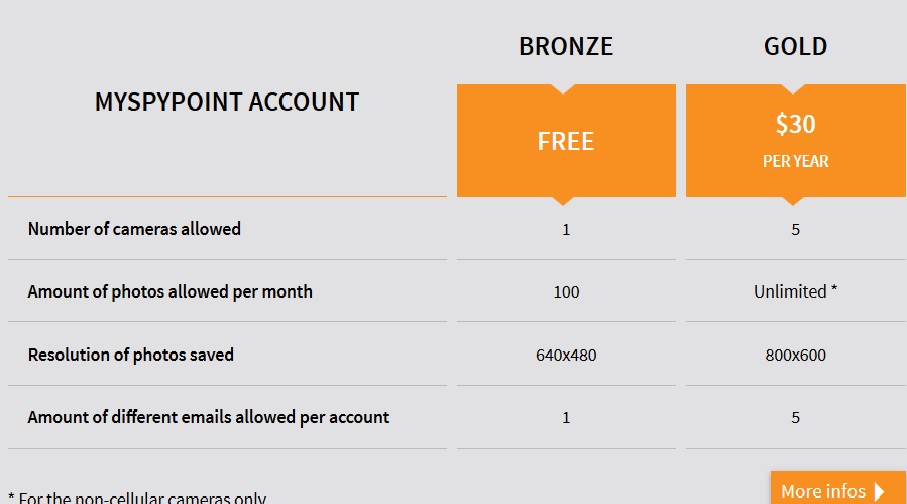Click the 800x600 resolution value
Image resolution: width=907 pixels, height=504 pixels.
click(795, 355)
